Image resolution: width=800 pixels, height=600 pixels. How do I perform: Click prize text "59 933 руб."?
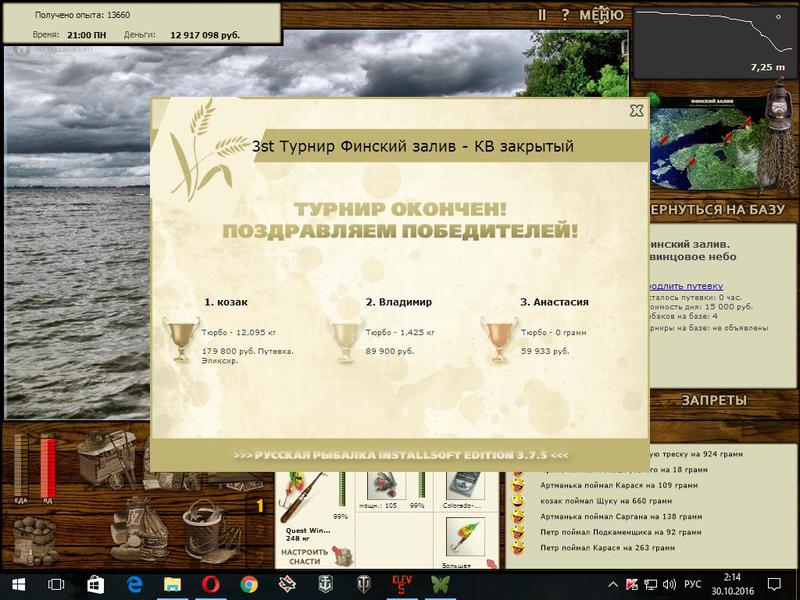545,351
